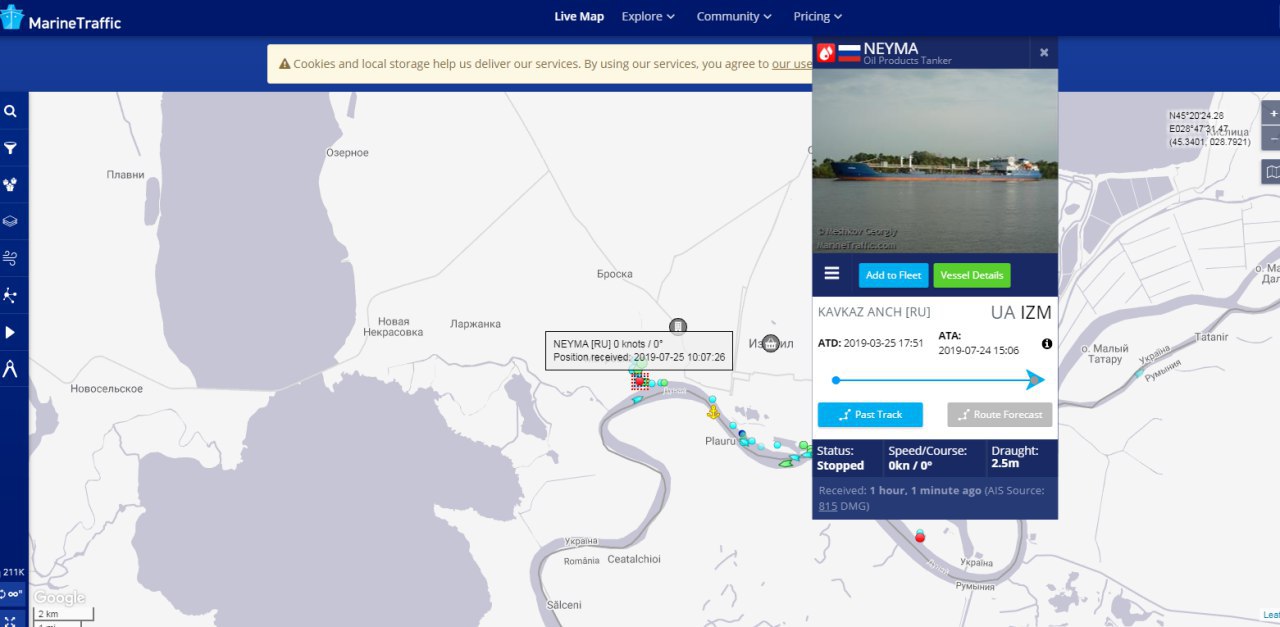Open the density maps network icon

point(10,295)
